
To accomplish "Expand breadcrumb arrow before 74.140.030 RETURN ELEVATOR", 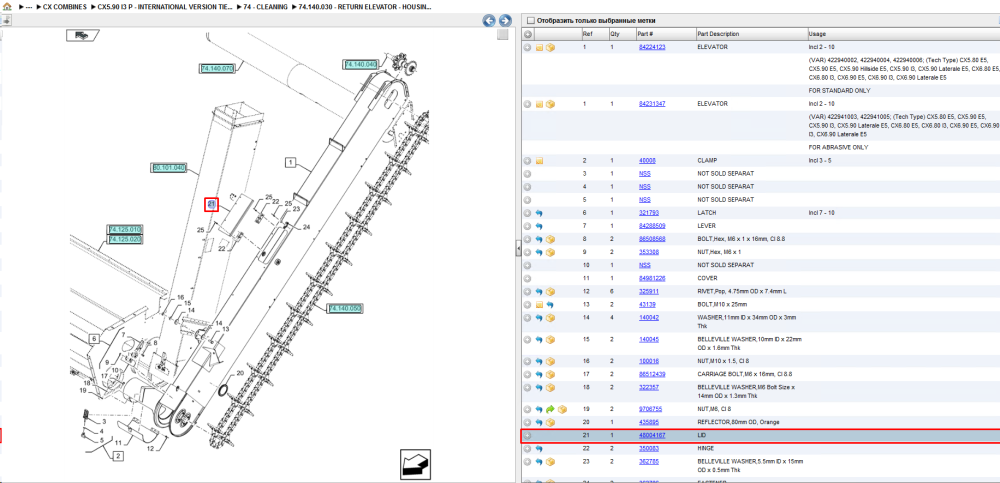I will tap(293, 6).
